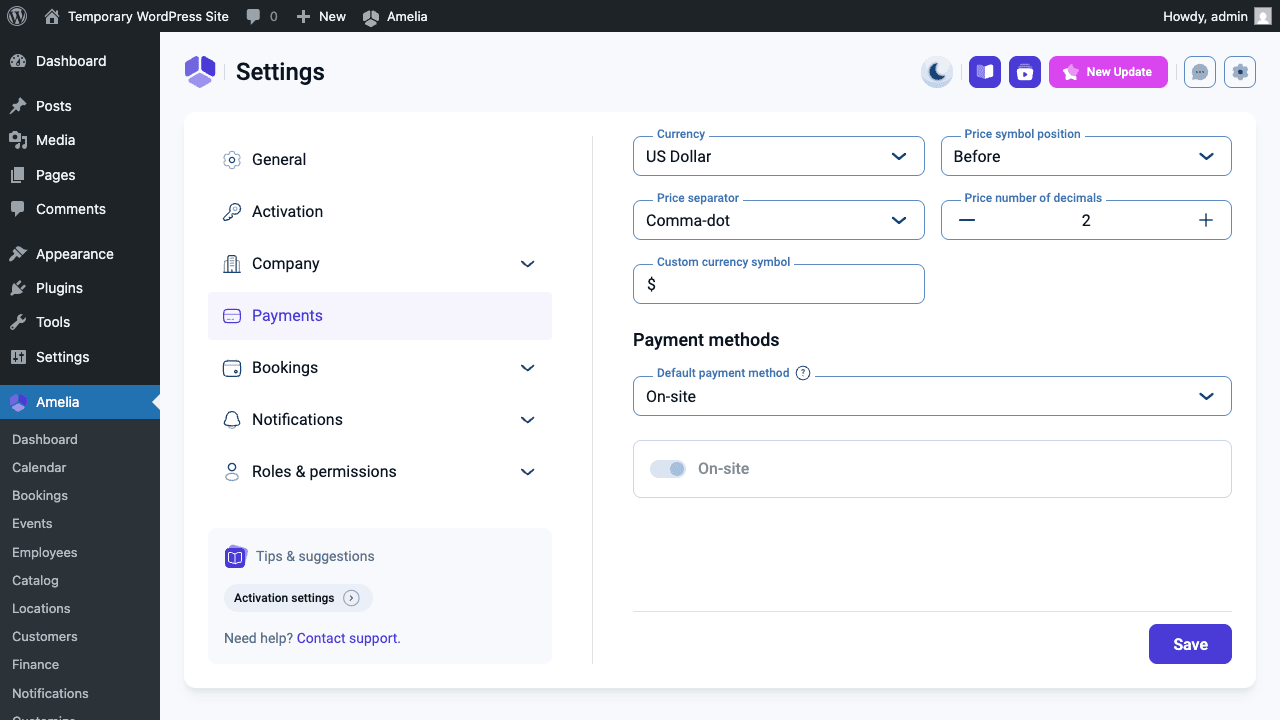Image resolution: width=1280 pixels, height=720 pixels.
Task: Click the Notifications bell icon
Action: click(x=232, y=419)
